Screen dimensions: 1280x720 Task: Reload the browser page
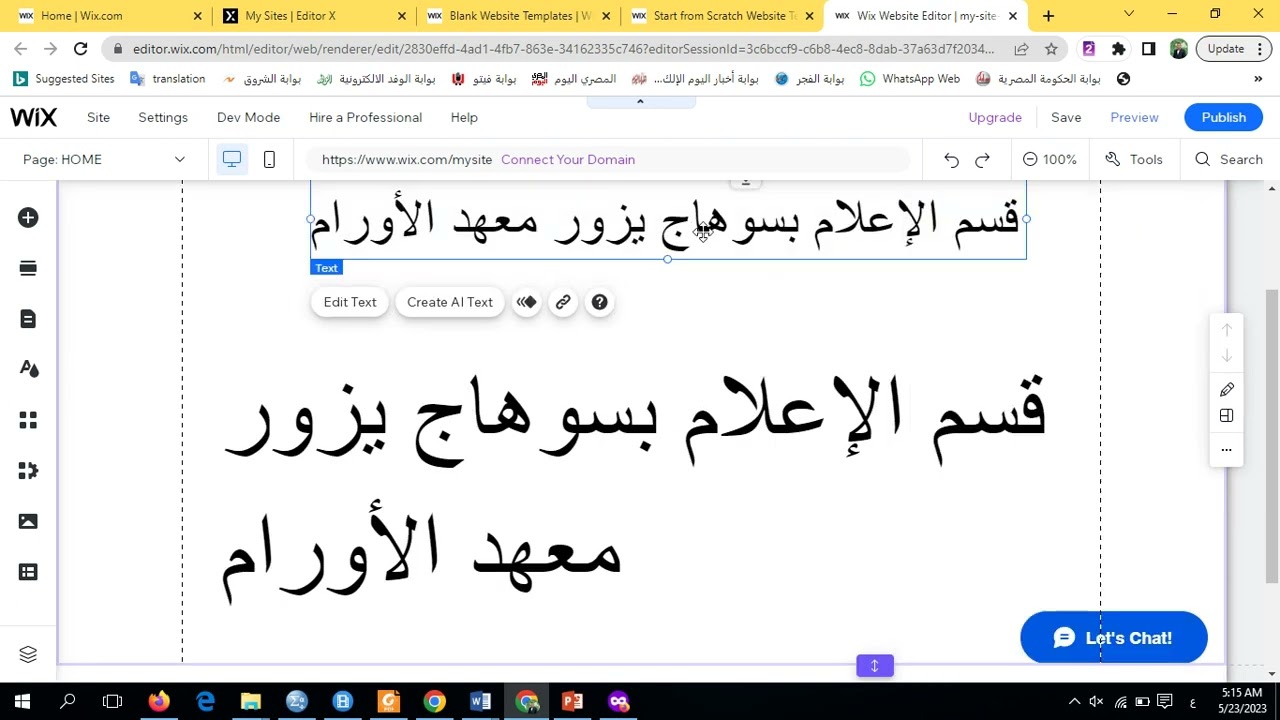[81, 49]
